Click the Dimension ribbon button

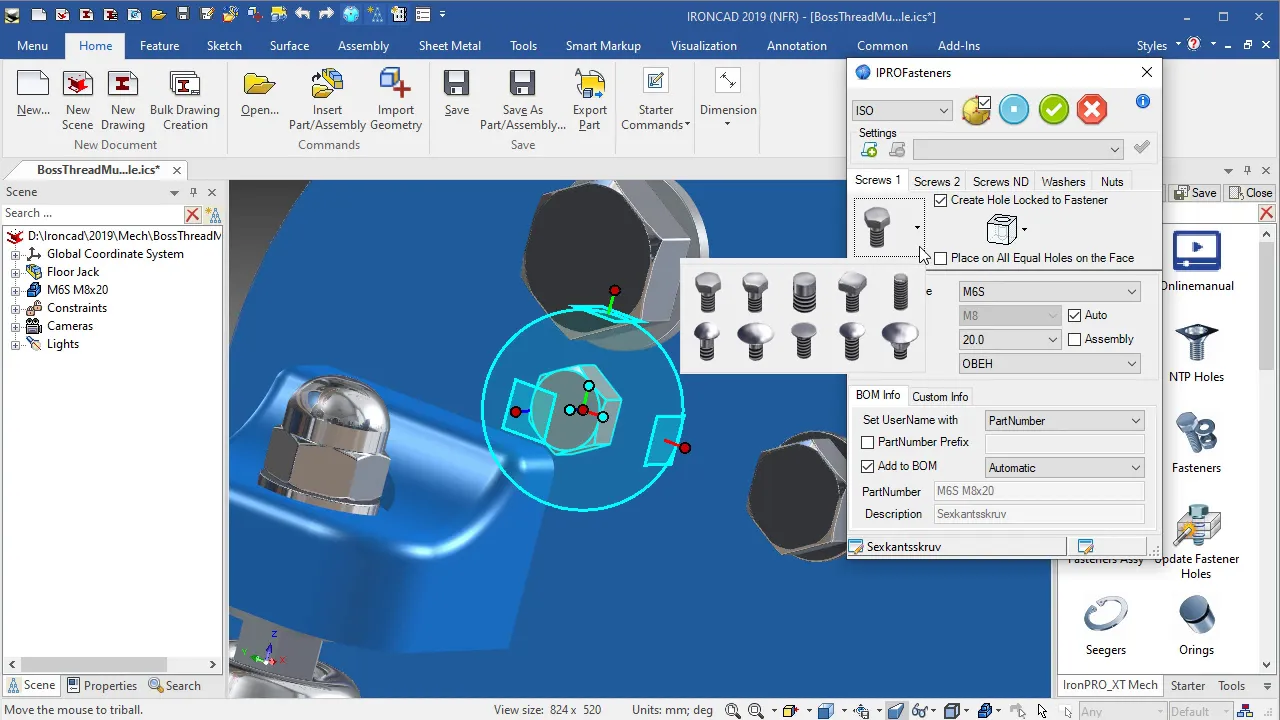pyautogui.click(x=727, y=98)
